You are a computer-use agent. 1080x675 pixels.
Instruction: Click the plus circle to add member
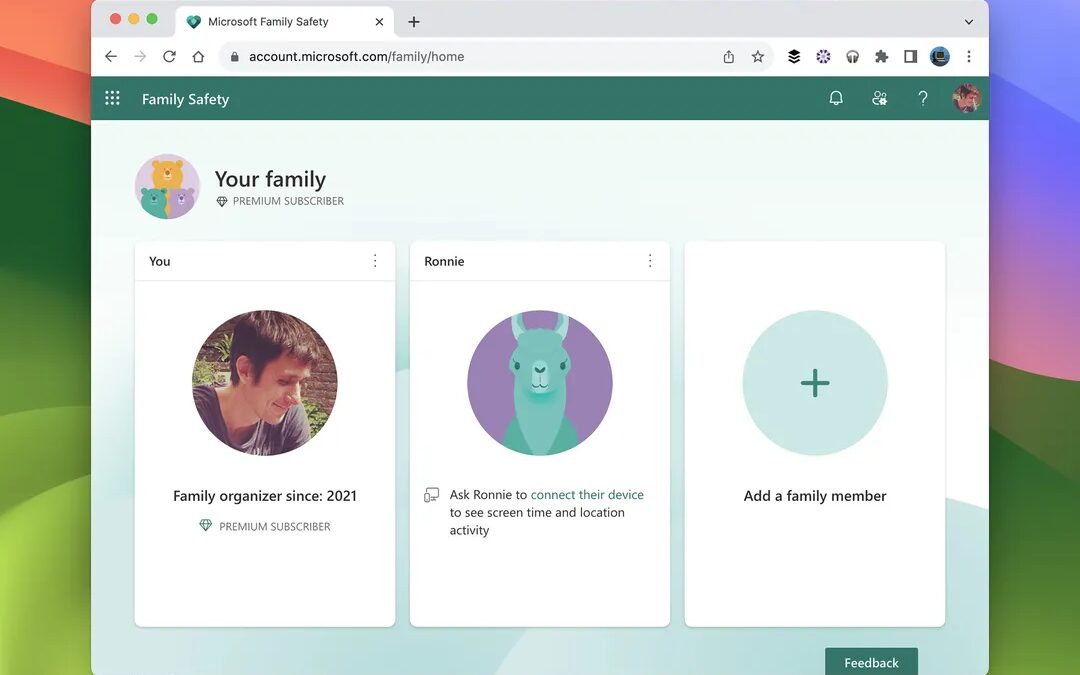click(x=814, y=383)
